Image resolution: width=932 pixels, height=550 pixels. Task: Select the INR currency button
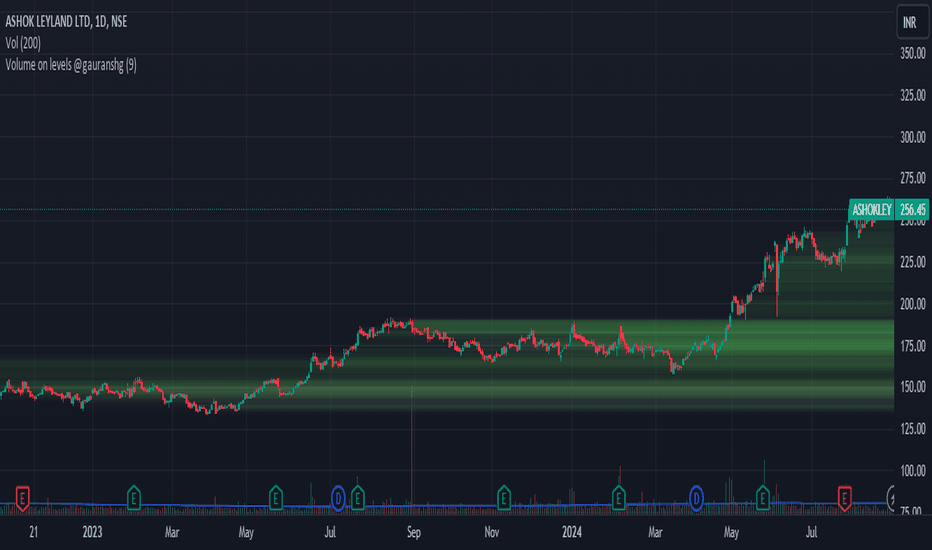(x=910, y=23)
